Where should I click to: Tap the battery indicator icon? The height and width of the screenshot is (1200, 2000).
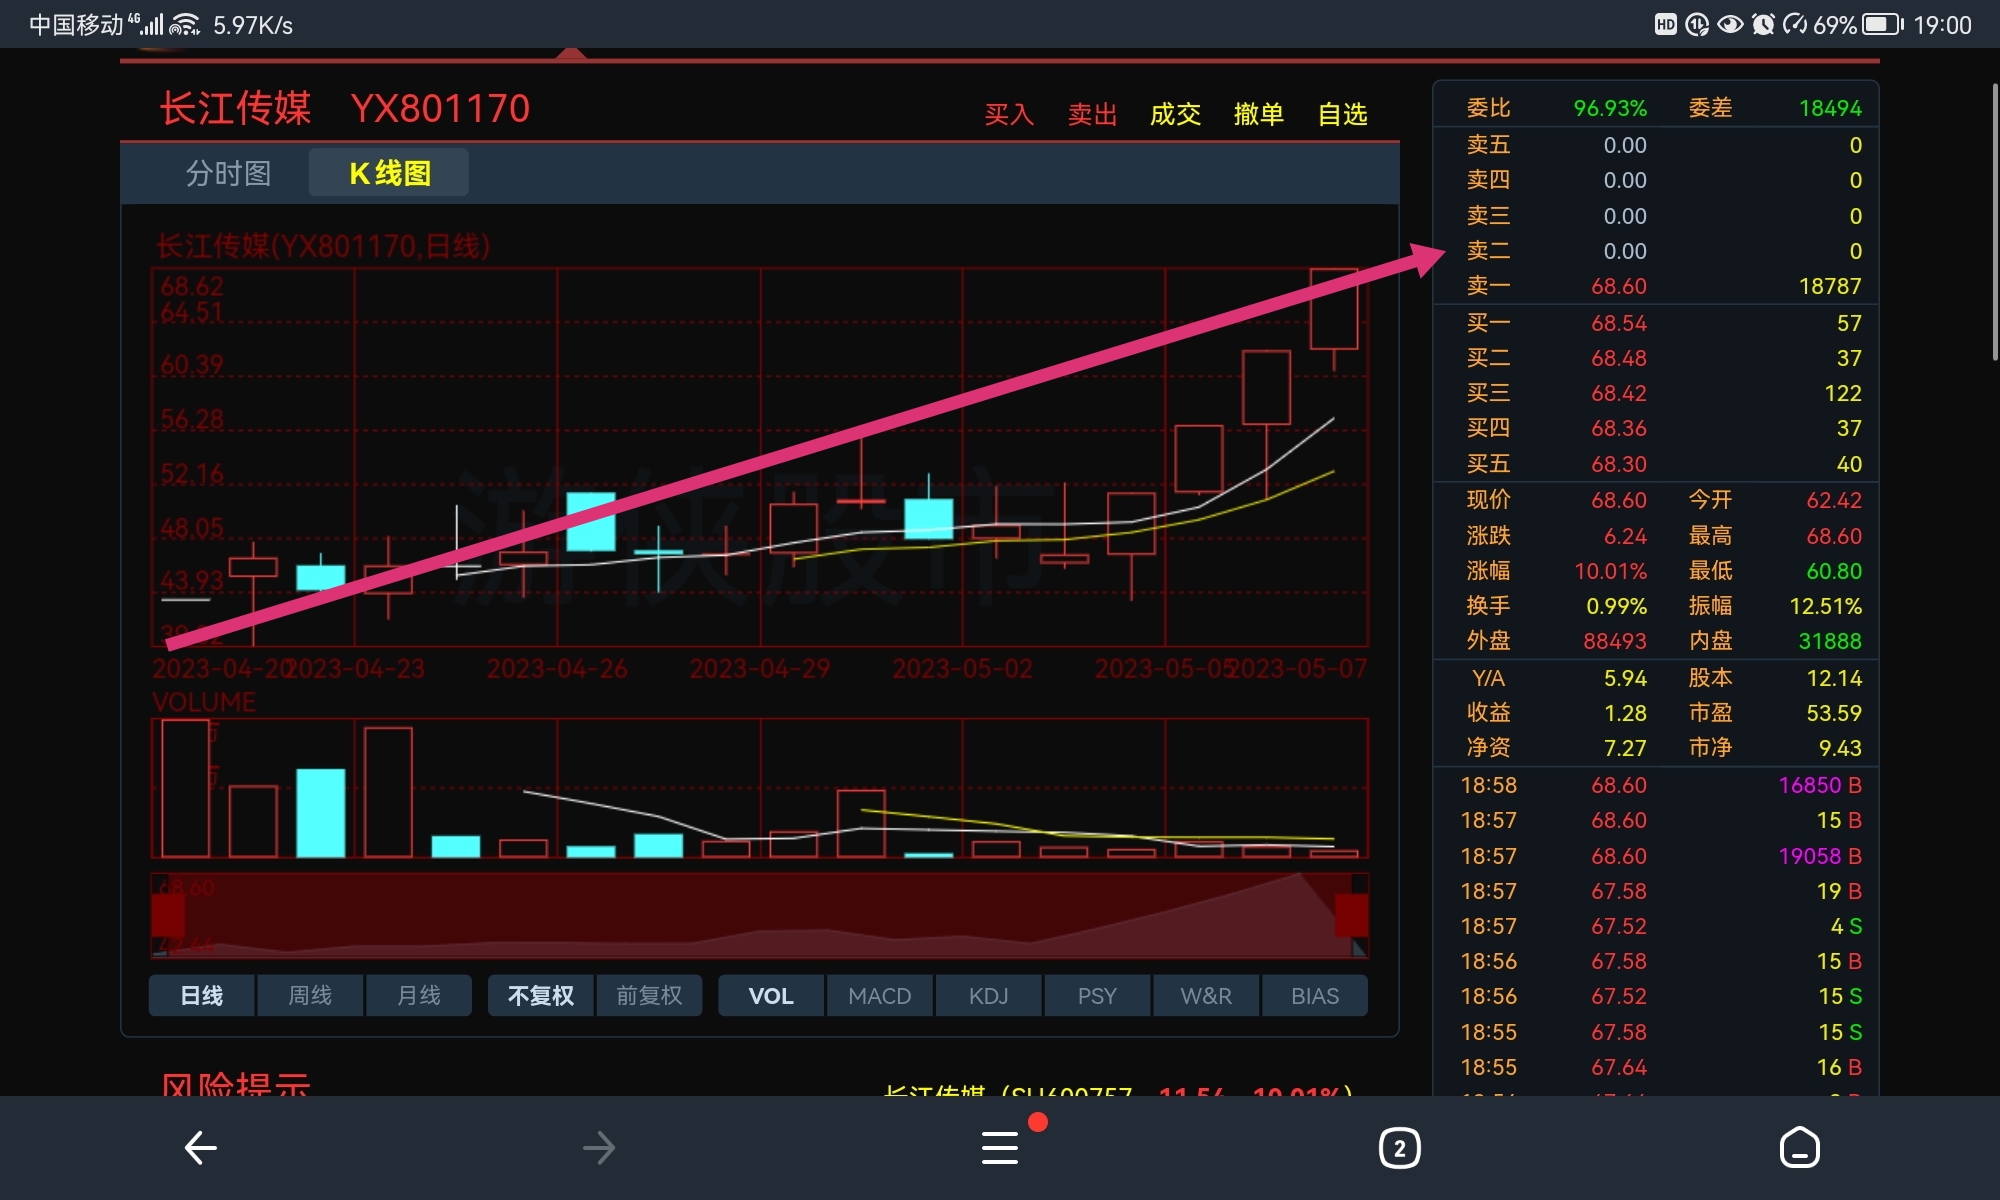1883,24
